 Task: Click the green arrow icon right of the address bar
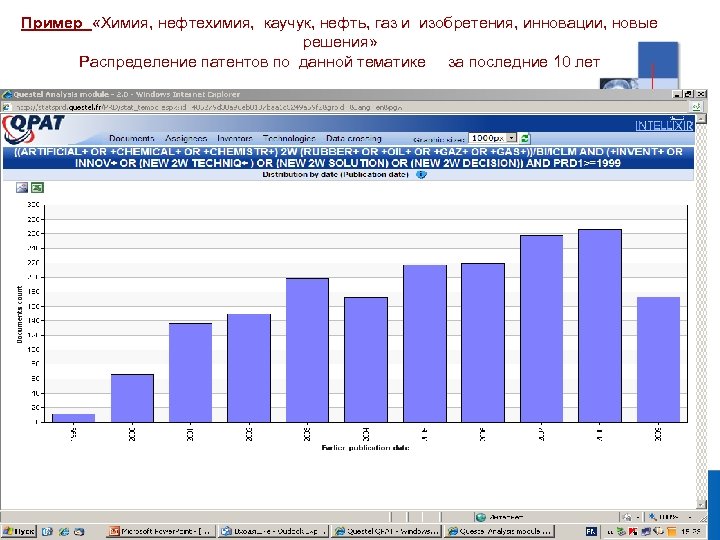tap(697, 107)
